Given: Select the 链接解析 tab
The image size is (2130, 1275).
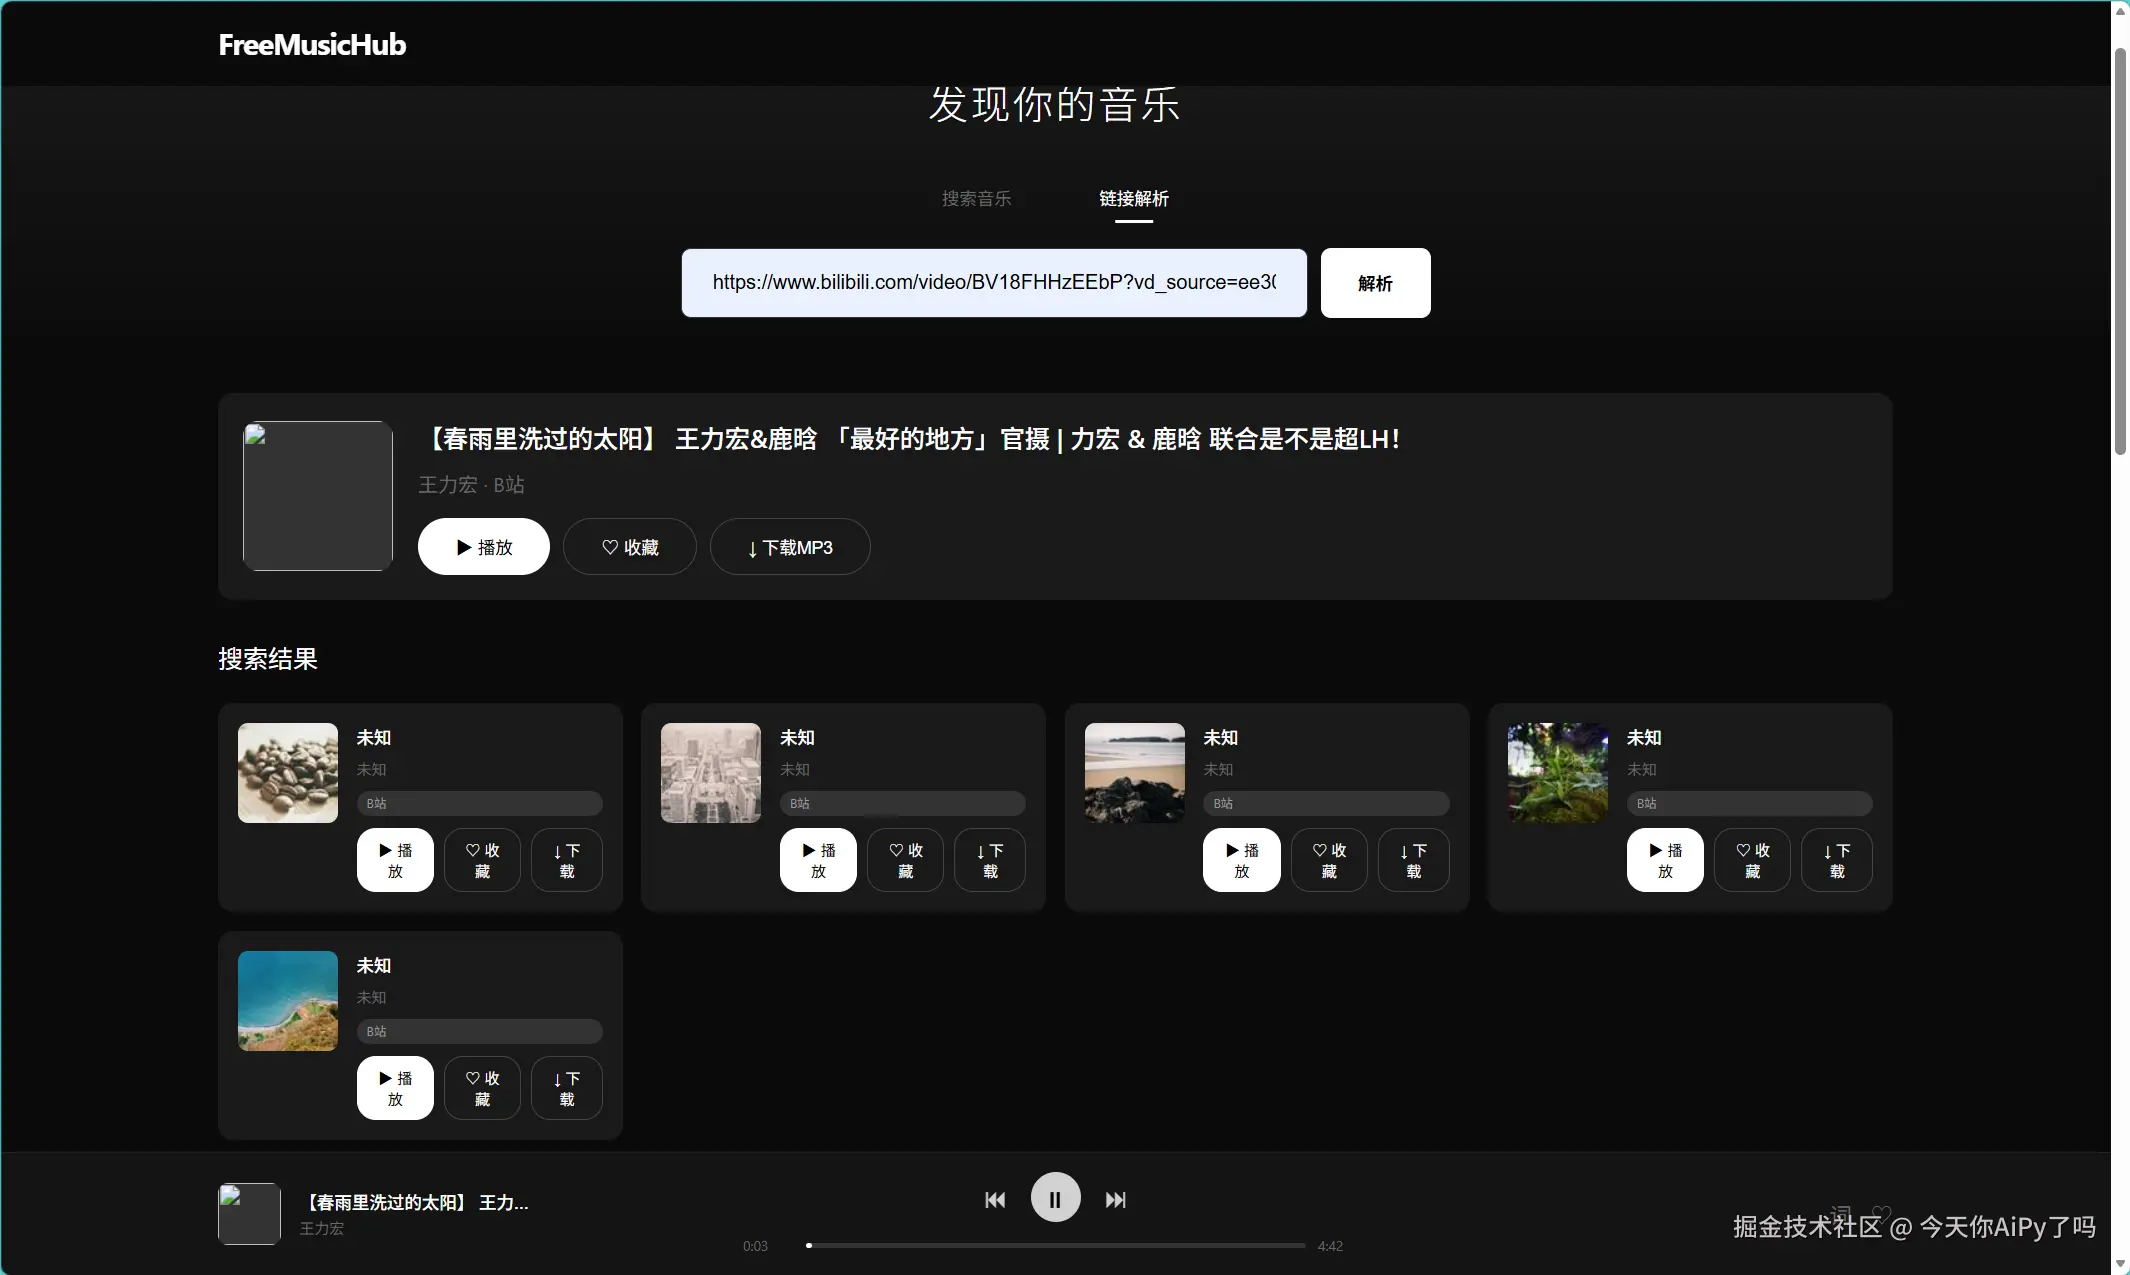Looking at the screenshot, I should pyautogui.click(x=1133, y=199).
